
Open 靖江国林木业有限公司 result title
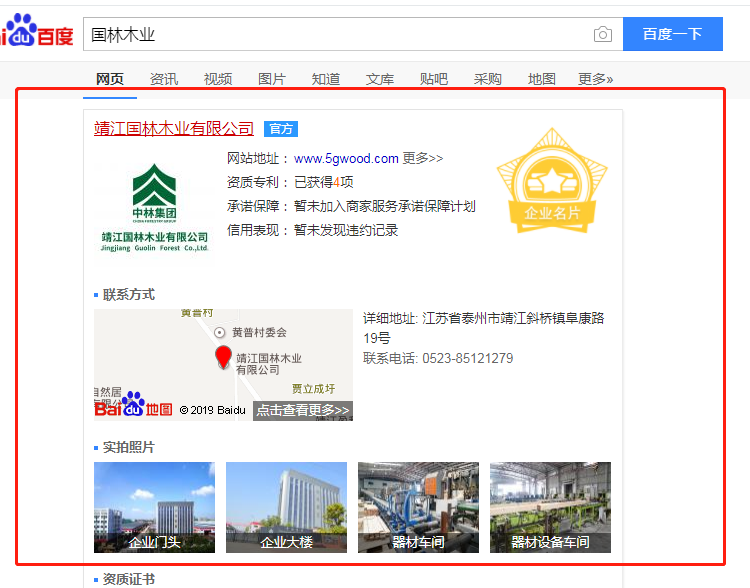(x=174, y=129)
